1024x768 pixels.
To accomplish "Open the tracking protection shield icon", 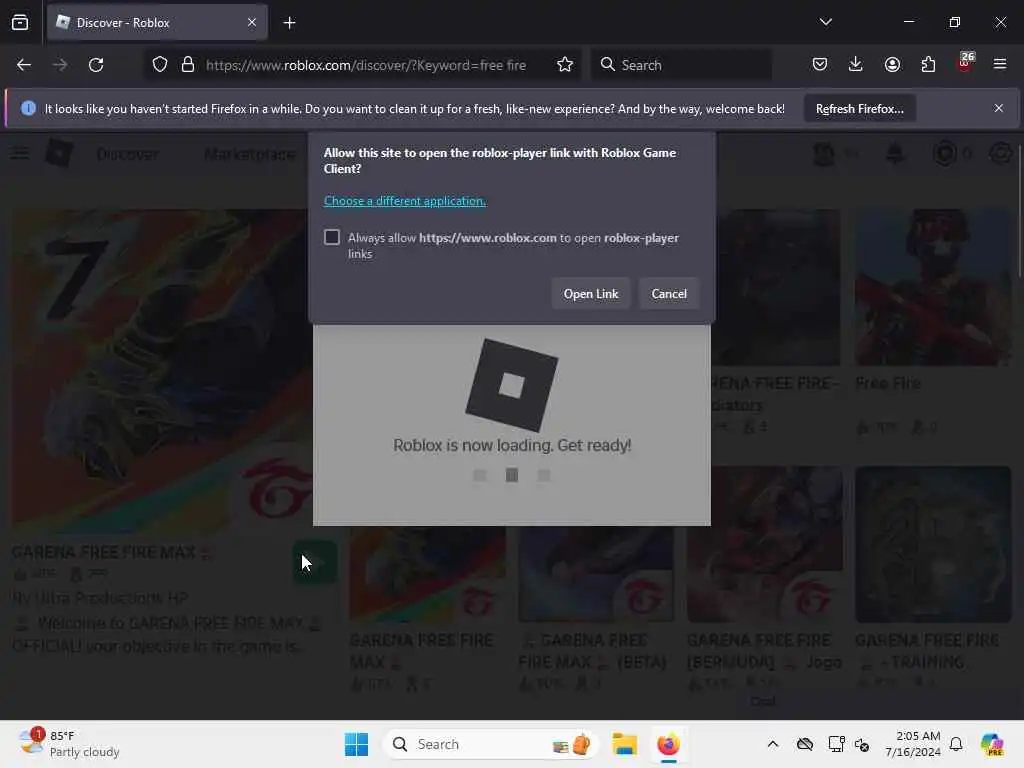I will 160,65.
